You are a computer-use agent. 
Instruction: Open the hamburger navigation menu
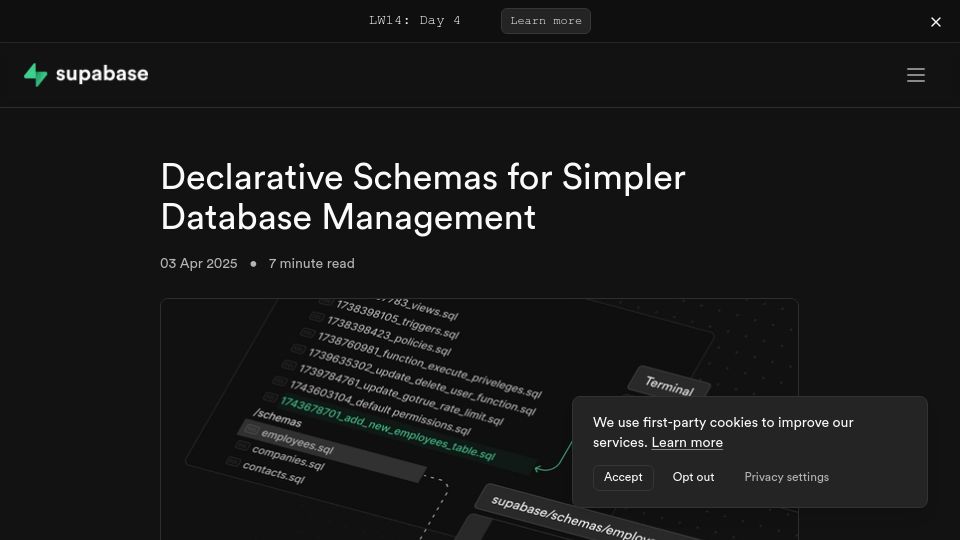[x=916, y=75]
